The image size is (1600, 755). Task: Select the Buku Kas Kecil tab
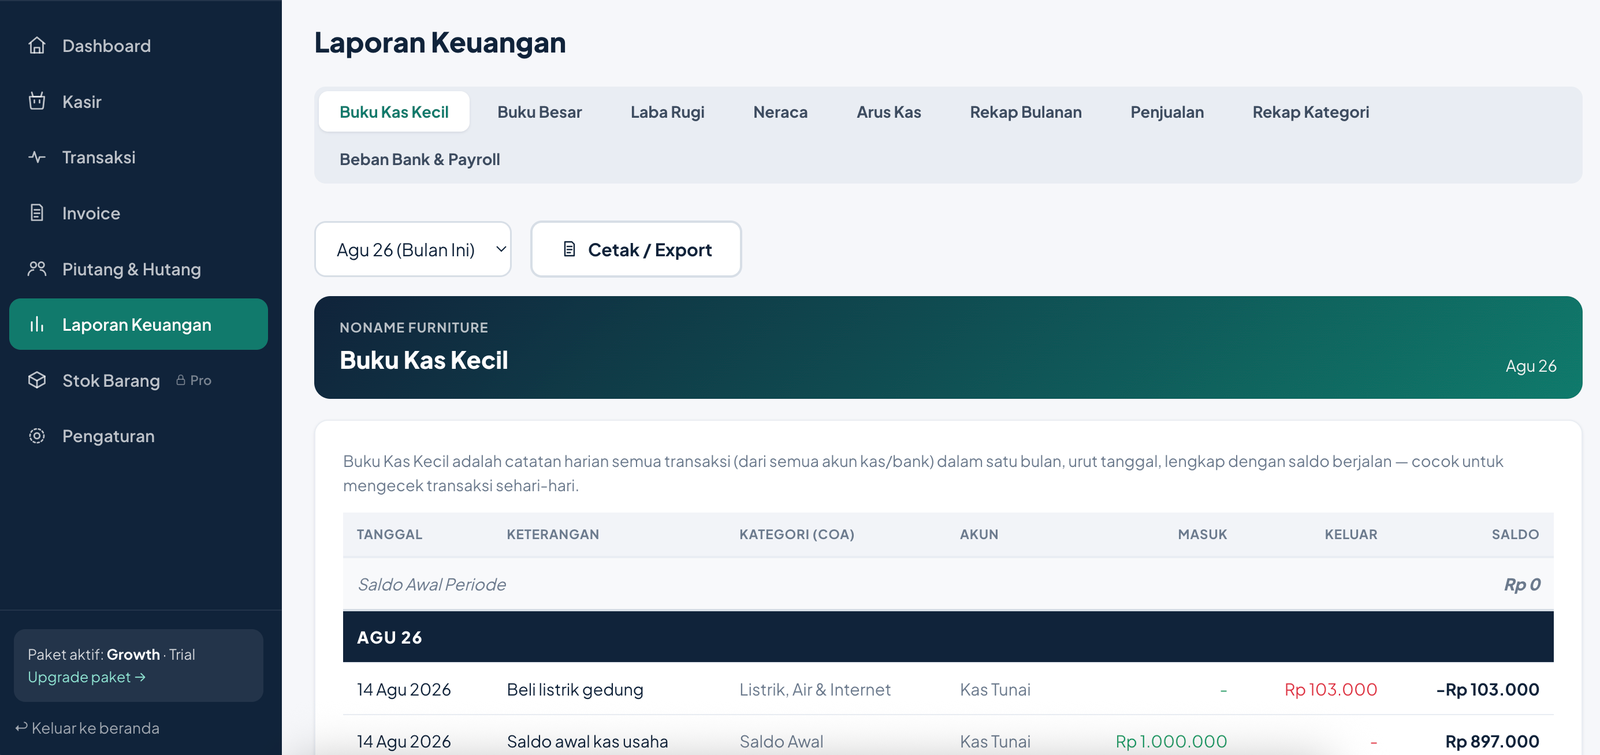pos(394,112)
